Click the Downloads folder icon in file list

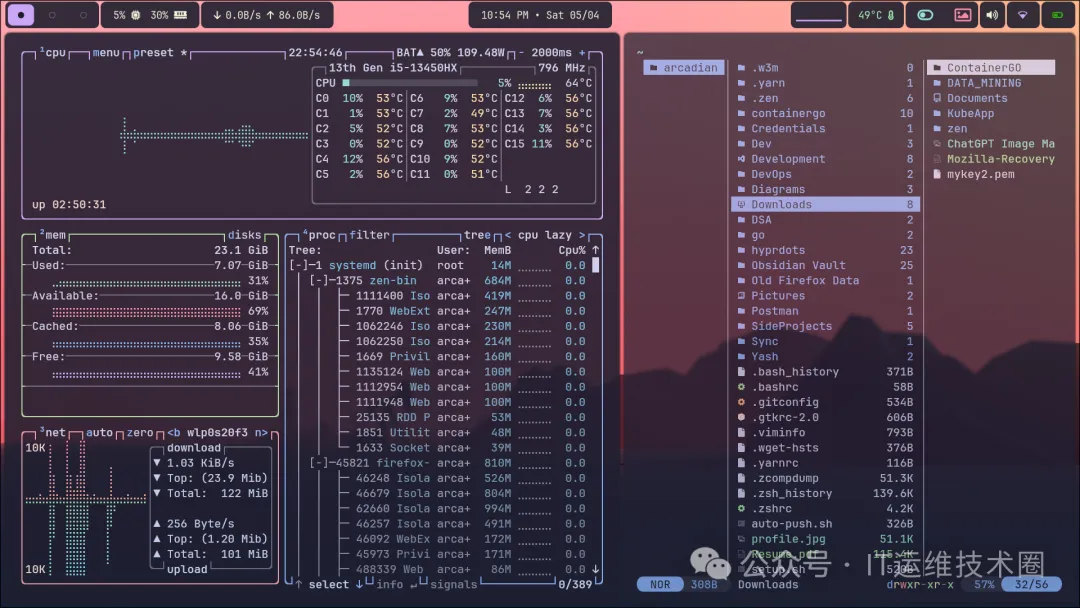[x=741, y=205]
